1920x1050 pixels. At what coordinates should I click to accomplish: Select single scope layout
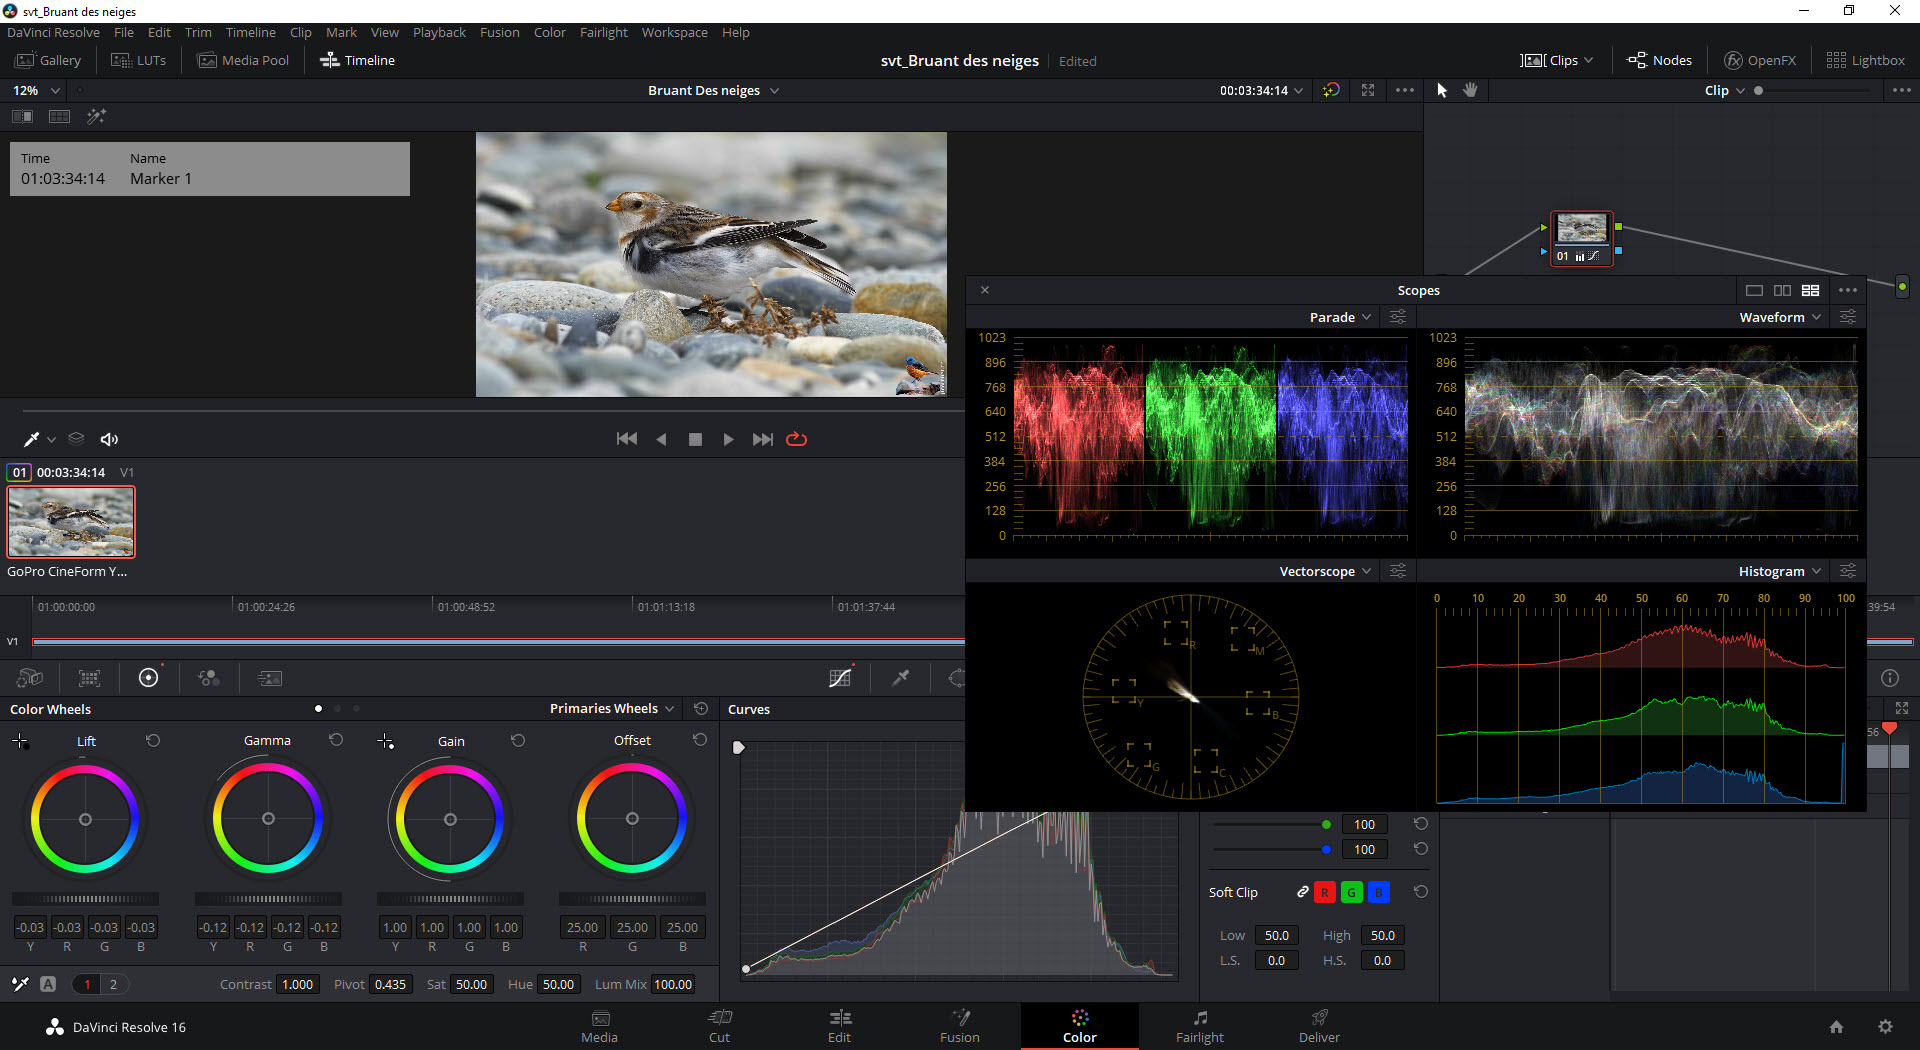(x=1754, y=290)
